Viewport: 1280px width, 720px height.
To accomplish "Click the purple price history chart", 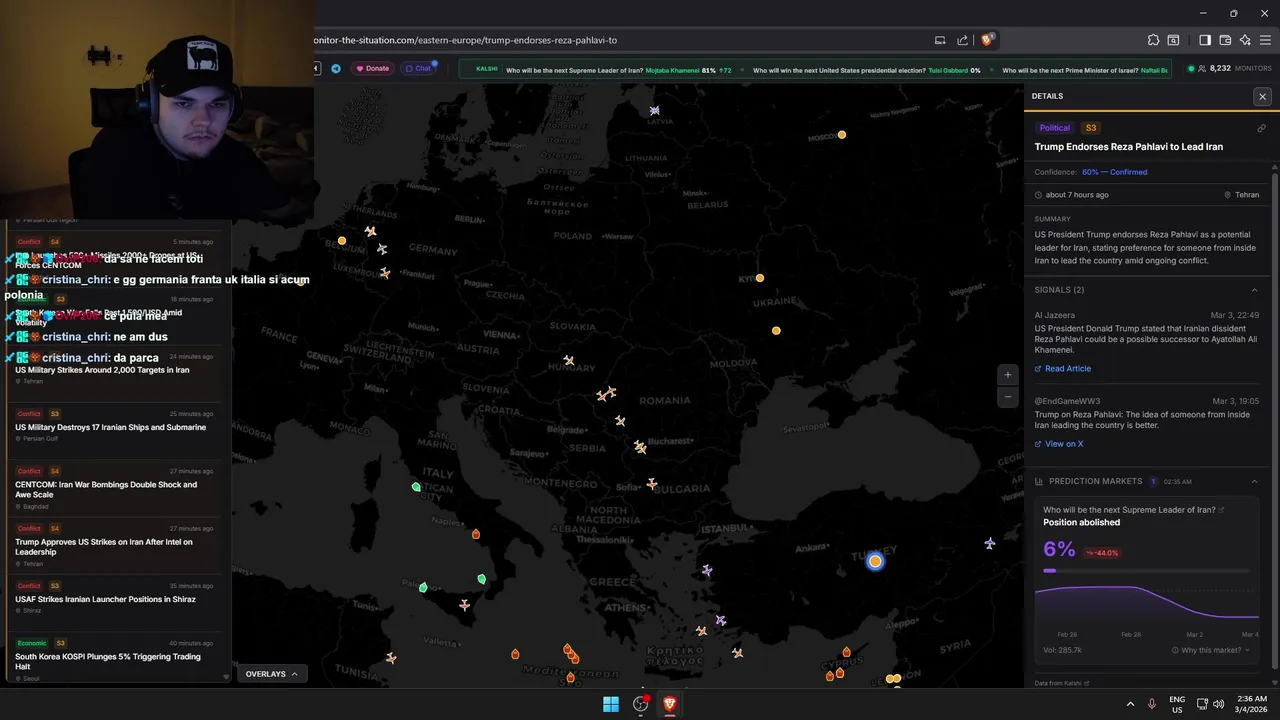I will (1146, 603).
